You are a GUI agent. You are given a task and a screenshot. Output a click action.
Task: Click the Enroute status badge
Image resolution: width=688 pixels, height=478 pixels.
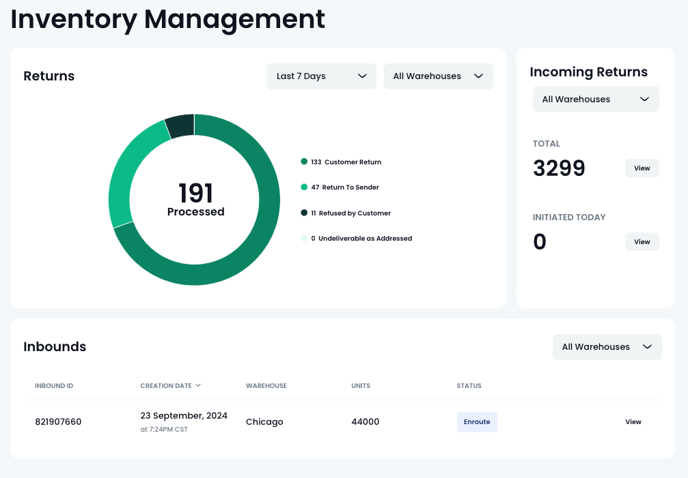pyautogui.click(x=477, y=422)
